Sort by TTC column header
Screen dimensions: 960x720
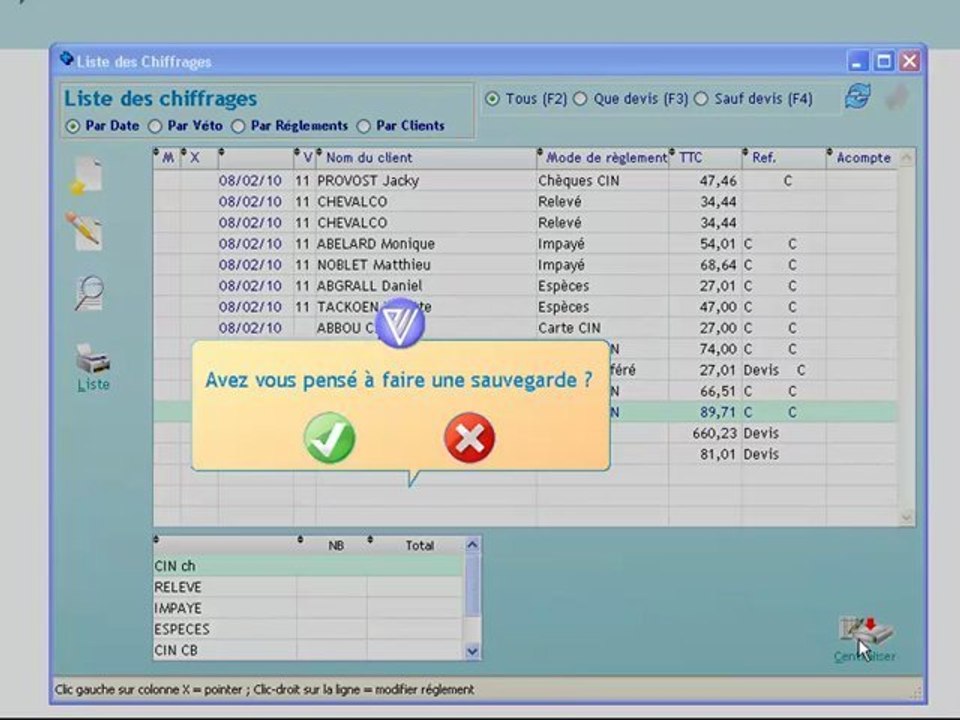pyautogui.click(x=705, y=158)
